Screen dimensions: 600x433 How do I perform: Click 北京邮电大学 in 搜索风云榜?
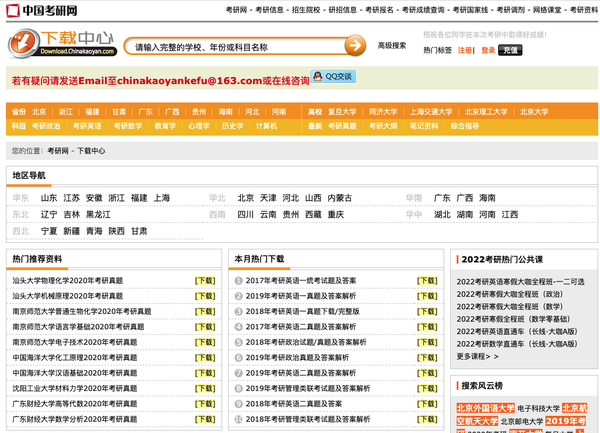click(x=522, y=421)
